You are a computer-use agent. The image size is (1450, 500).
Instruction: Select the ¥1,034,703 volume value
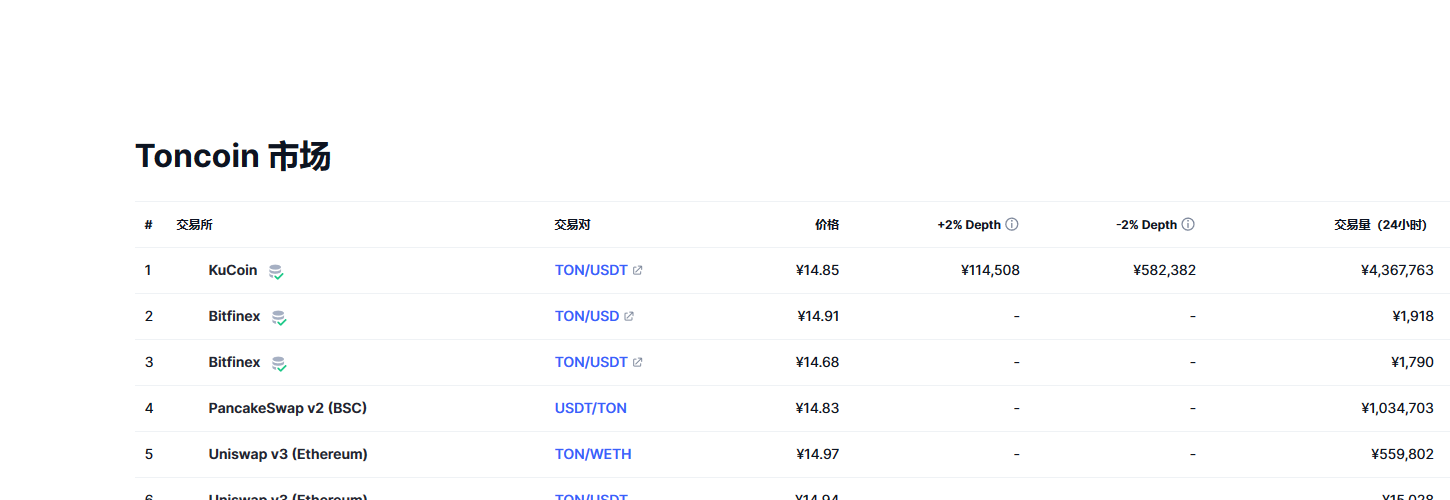click(1397, 408)
